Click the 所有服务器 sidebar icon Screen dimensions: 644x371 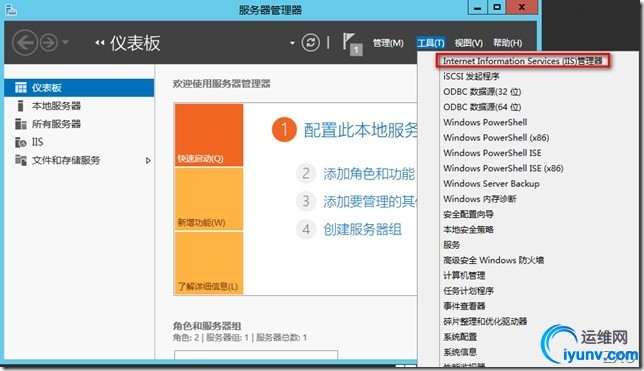(21, 124)
